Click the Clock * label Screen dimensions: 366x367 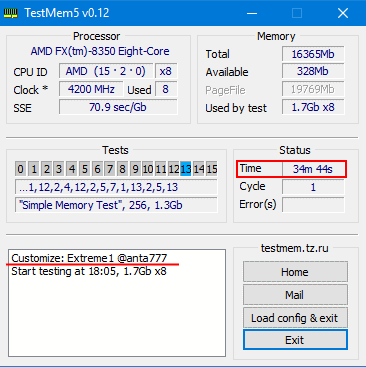[x=31, y=90]
